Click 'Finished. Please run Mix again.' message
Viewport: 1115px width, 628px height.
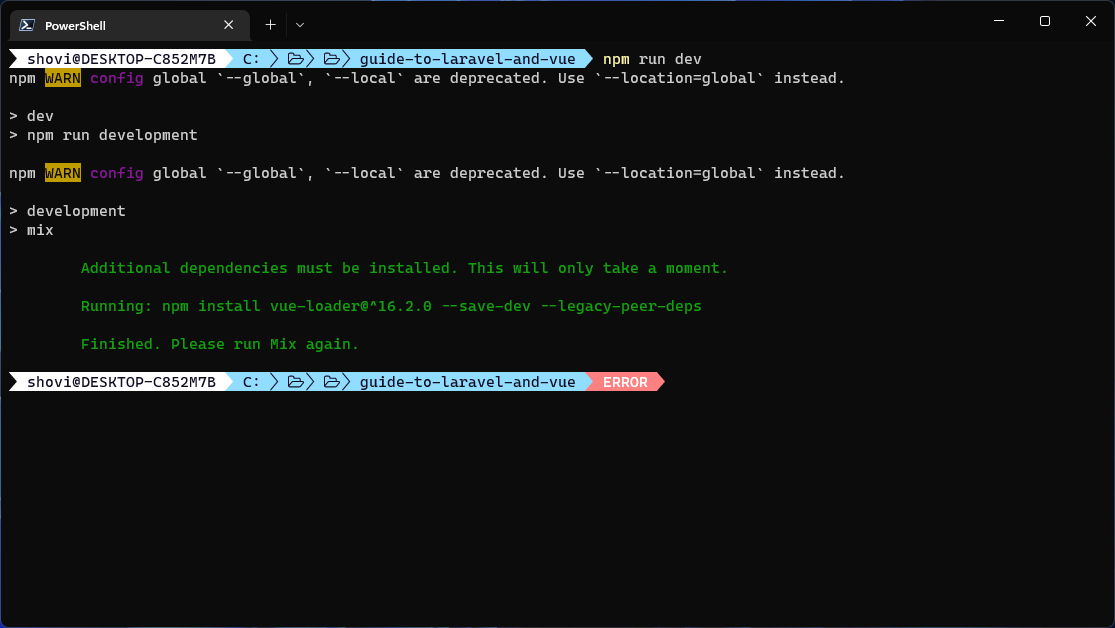(x=220, y=344)
